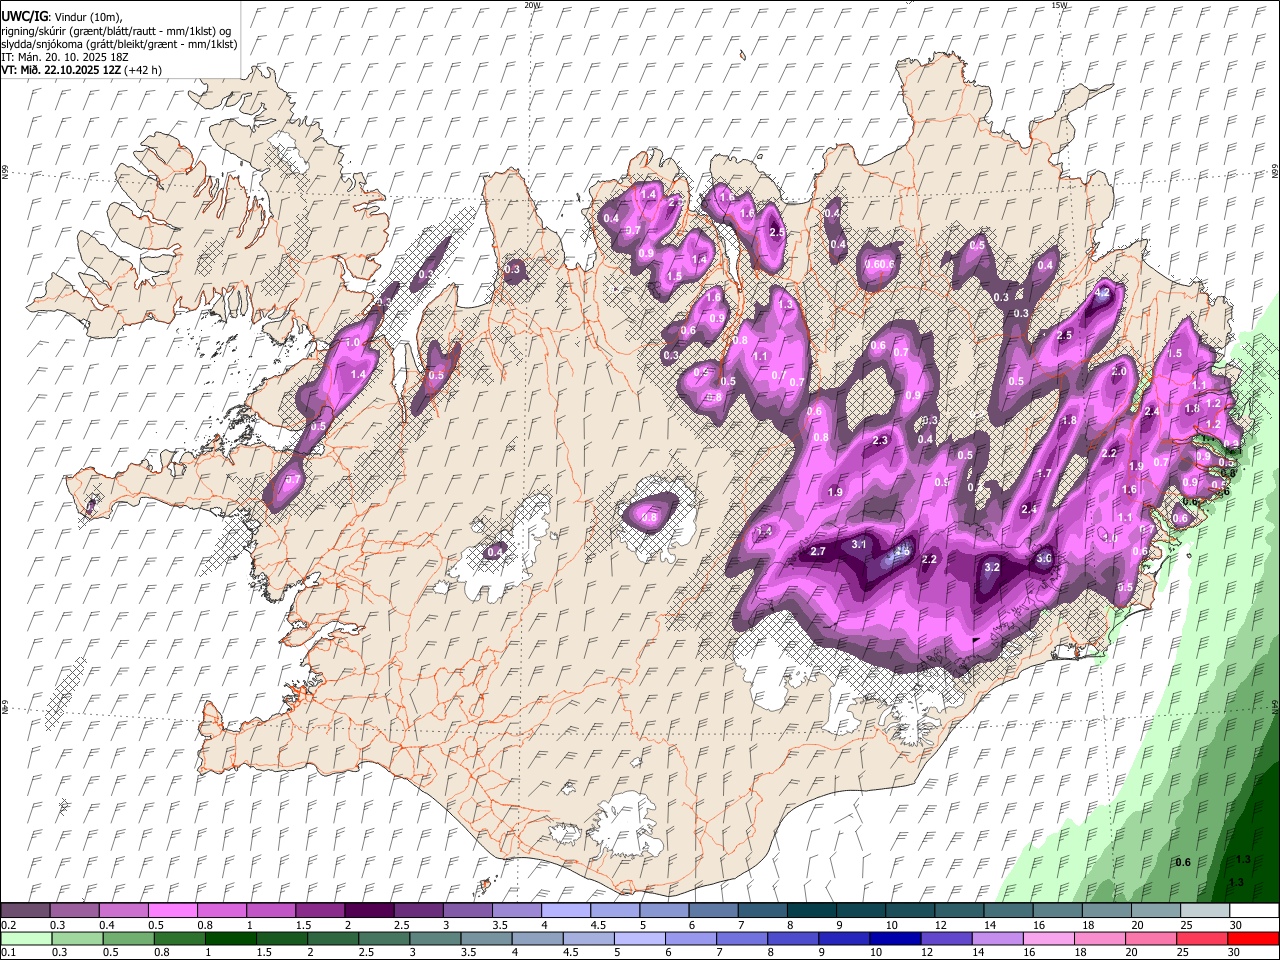This screenshot has width=1280, height=960.
Task: Click the 15W longitude label
Action: click(x=1059, y=5)
